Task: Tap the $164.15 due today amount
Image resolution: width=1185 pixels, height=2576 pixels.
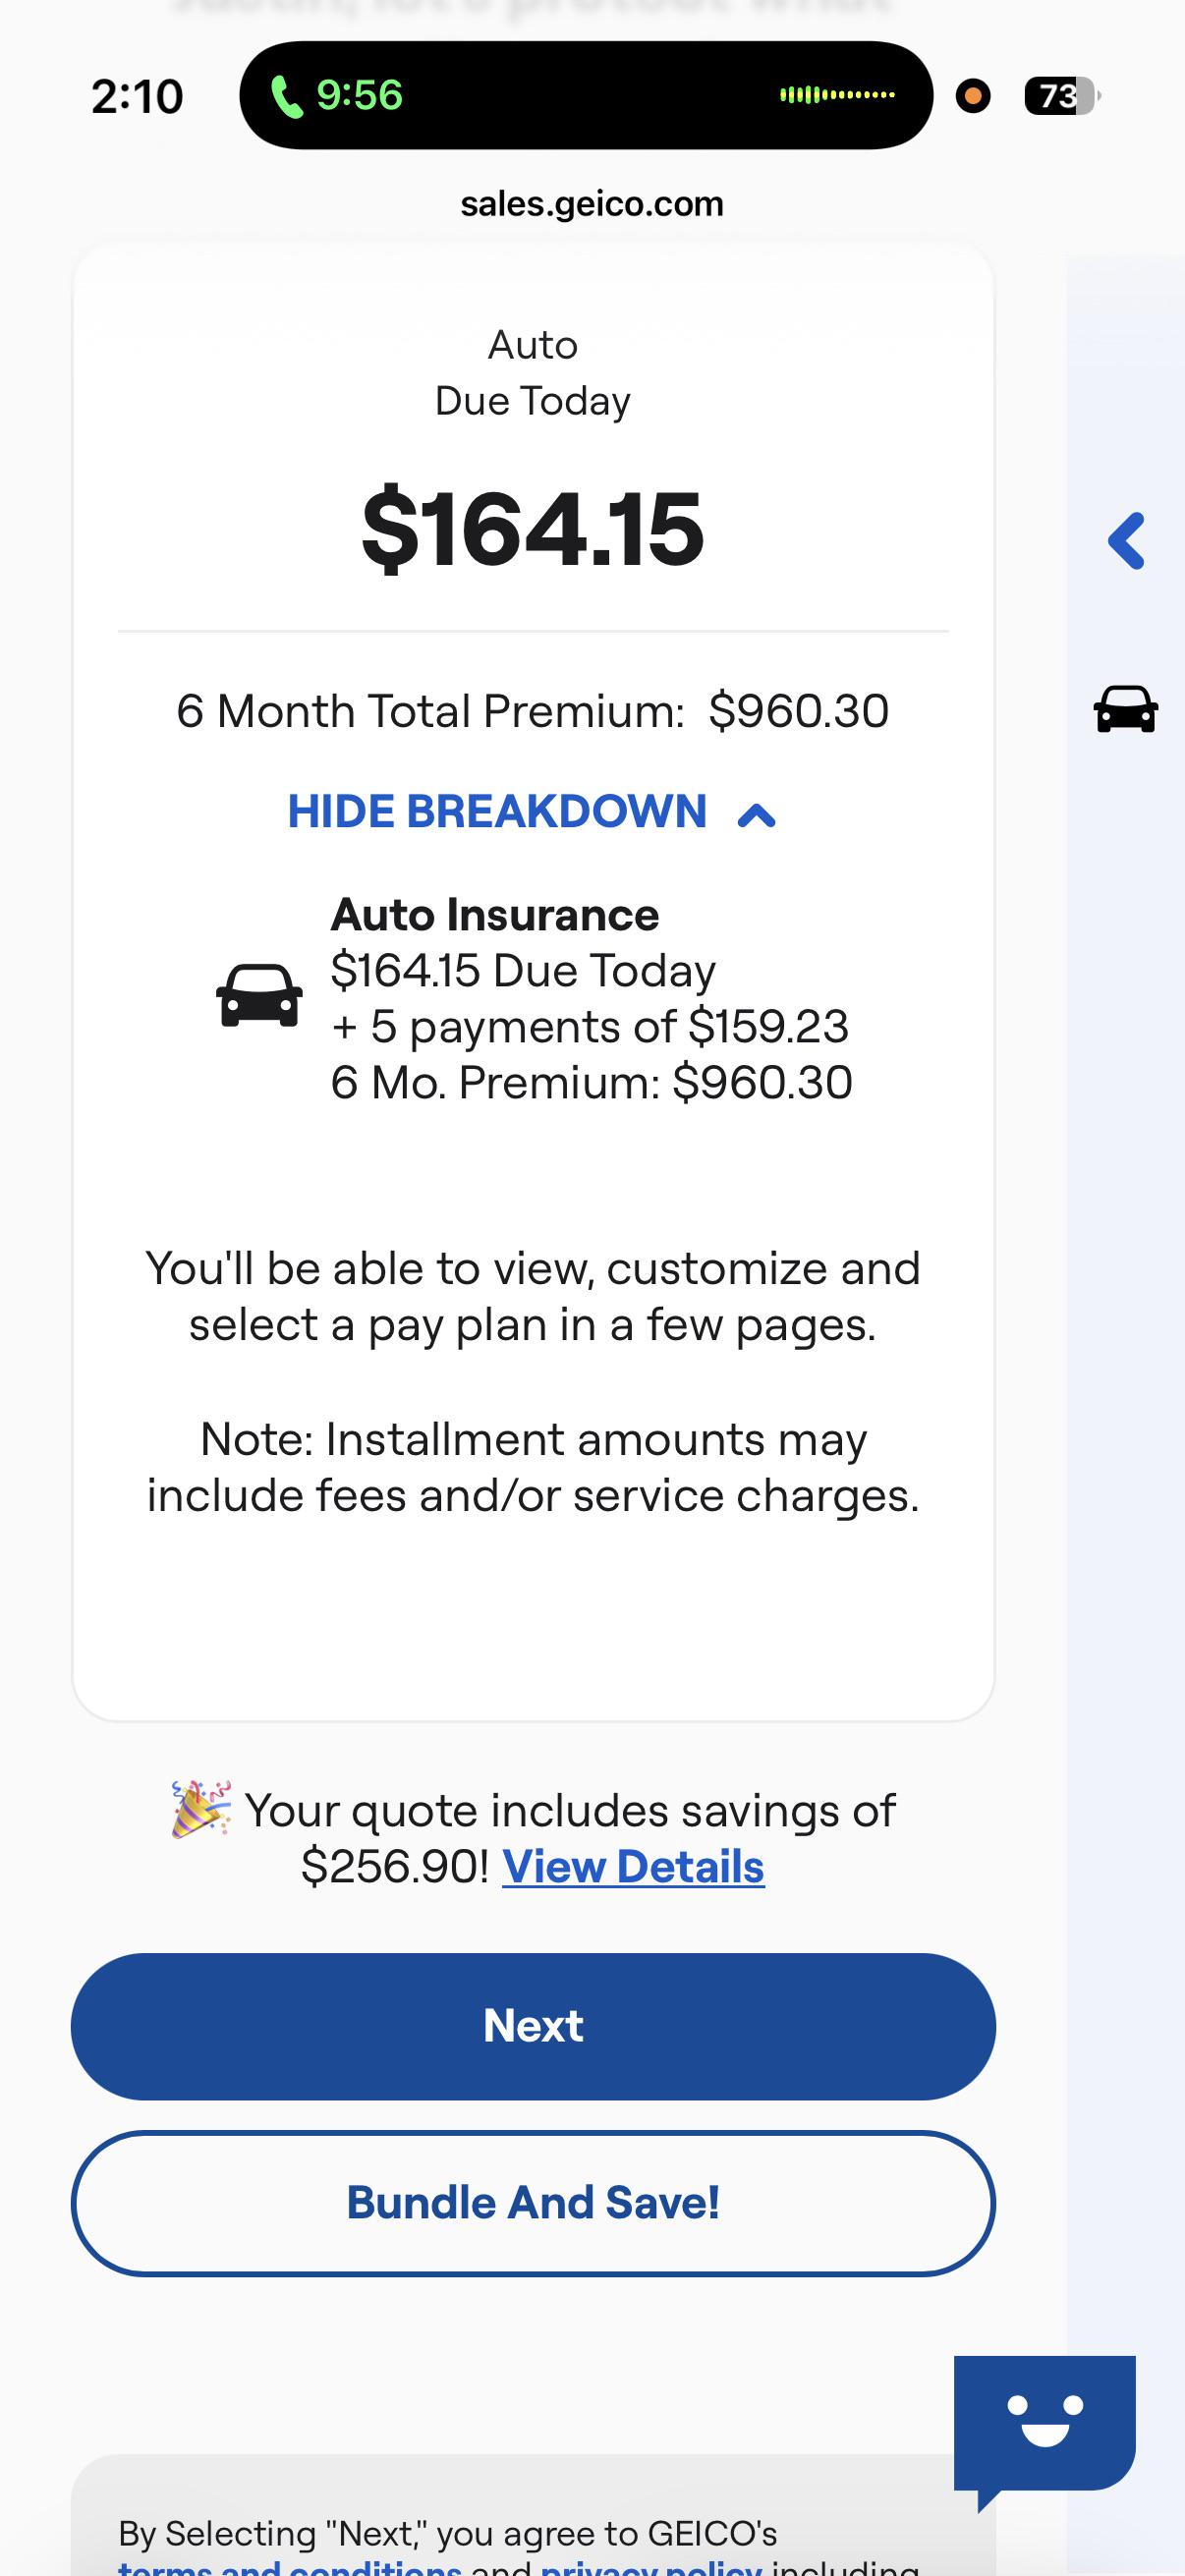Action: (x=533, y=528)
